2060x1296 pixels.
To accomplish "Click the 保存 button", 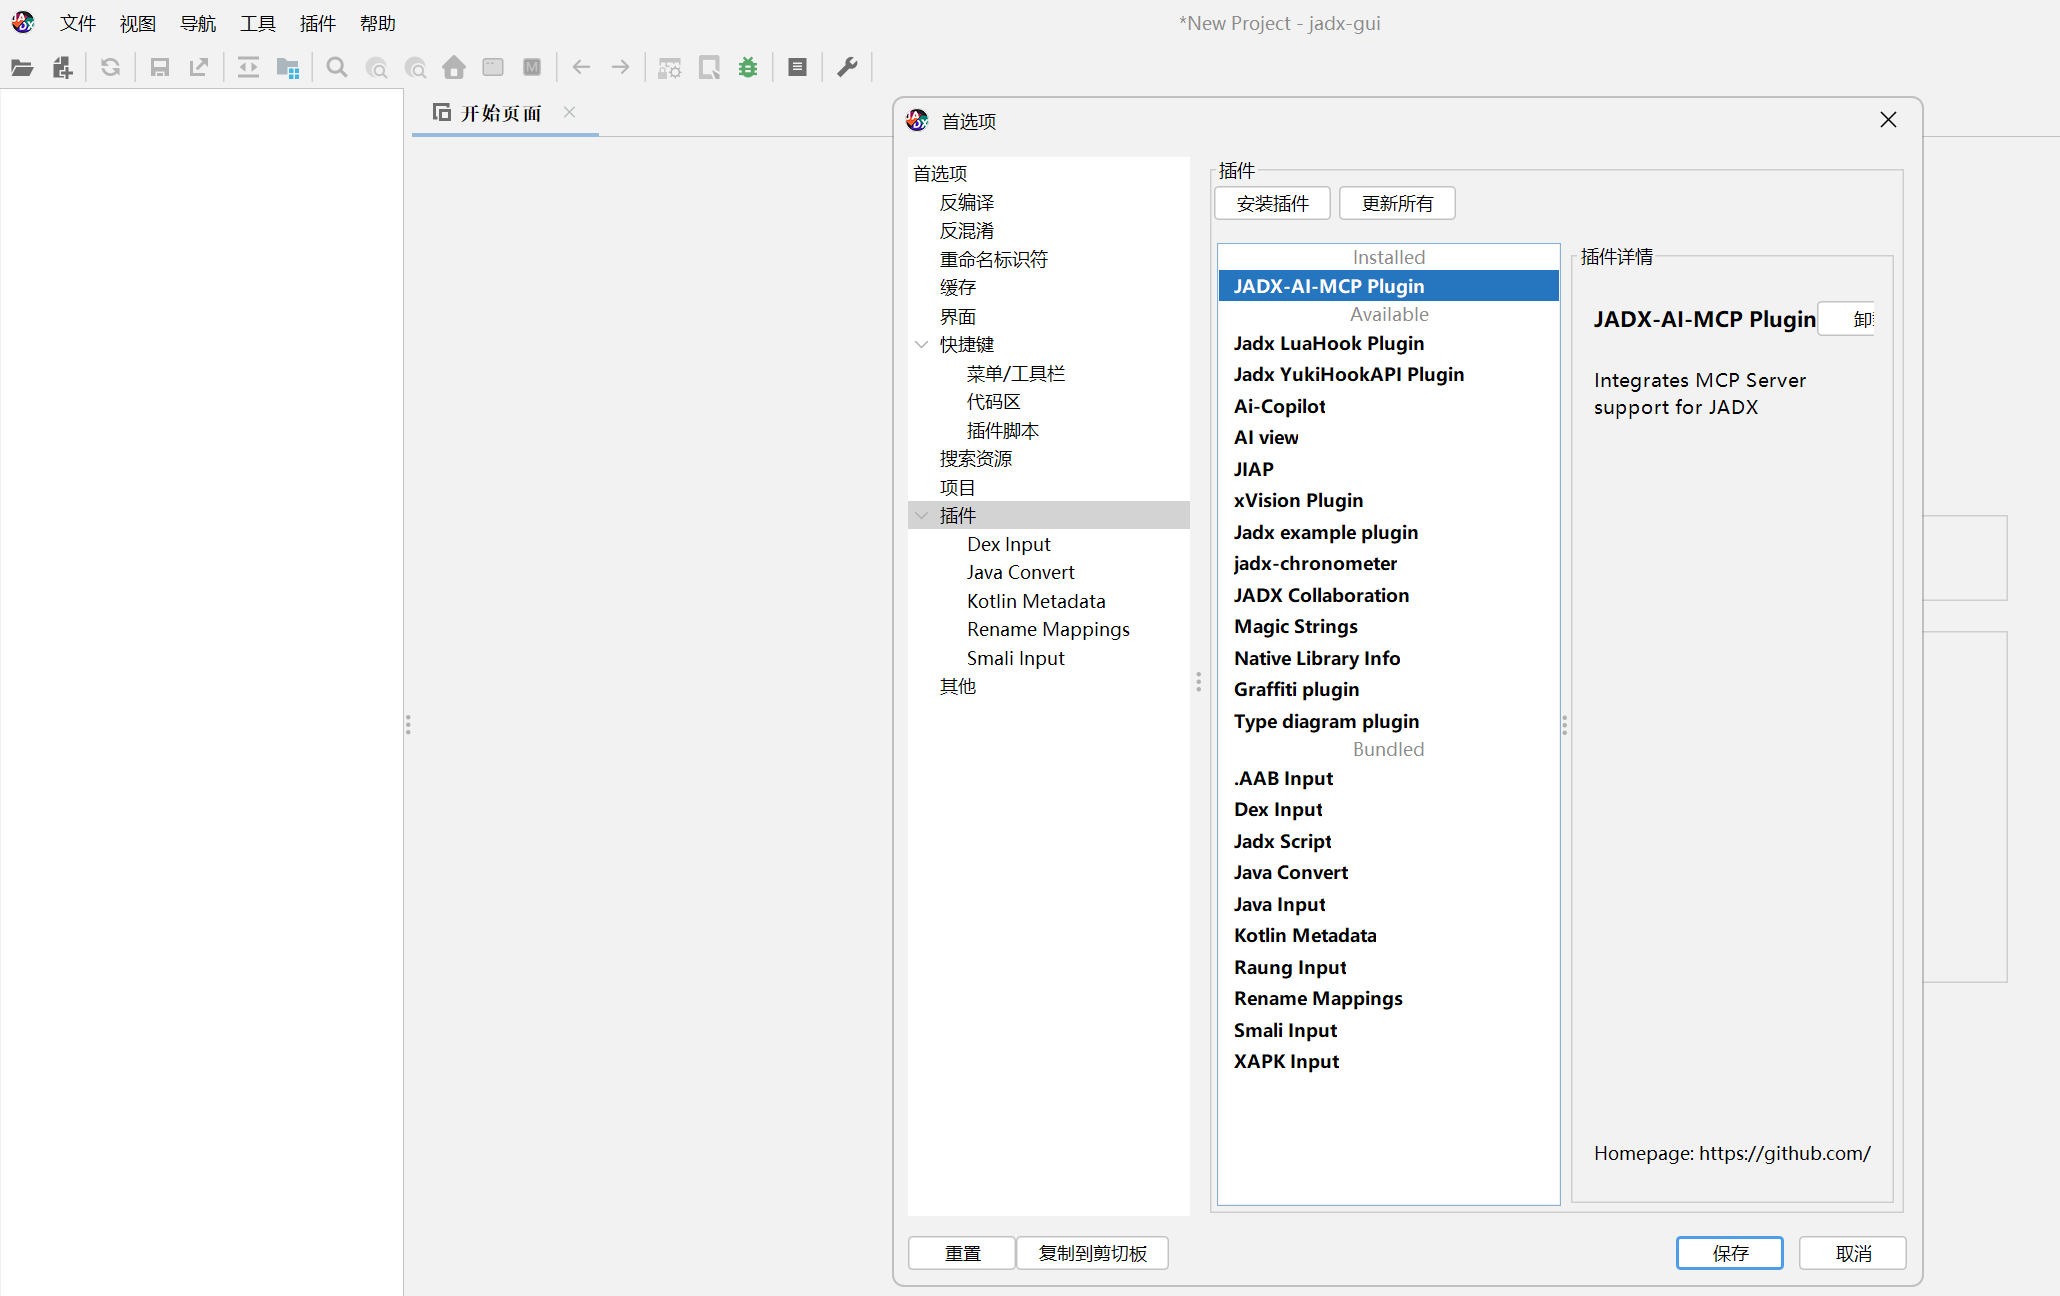I will click(x=1729, y=1253).
